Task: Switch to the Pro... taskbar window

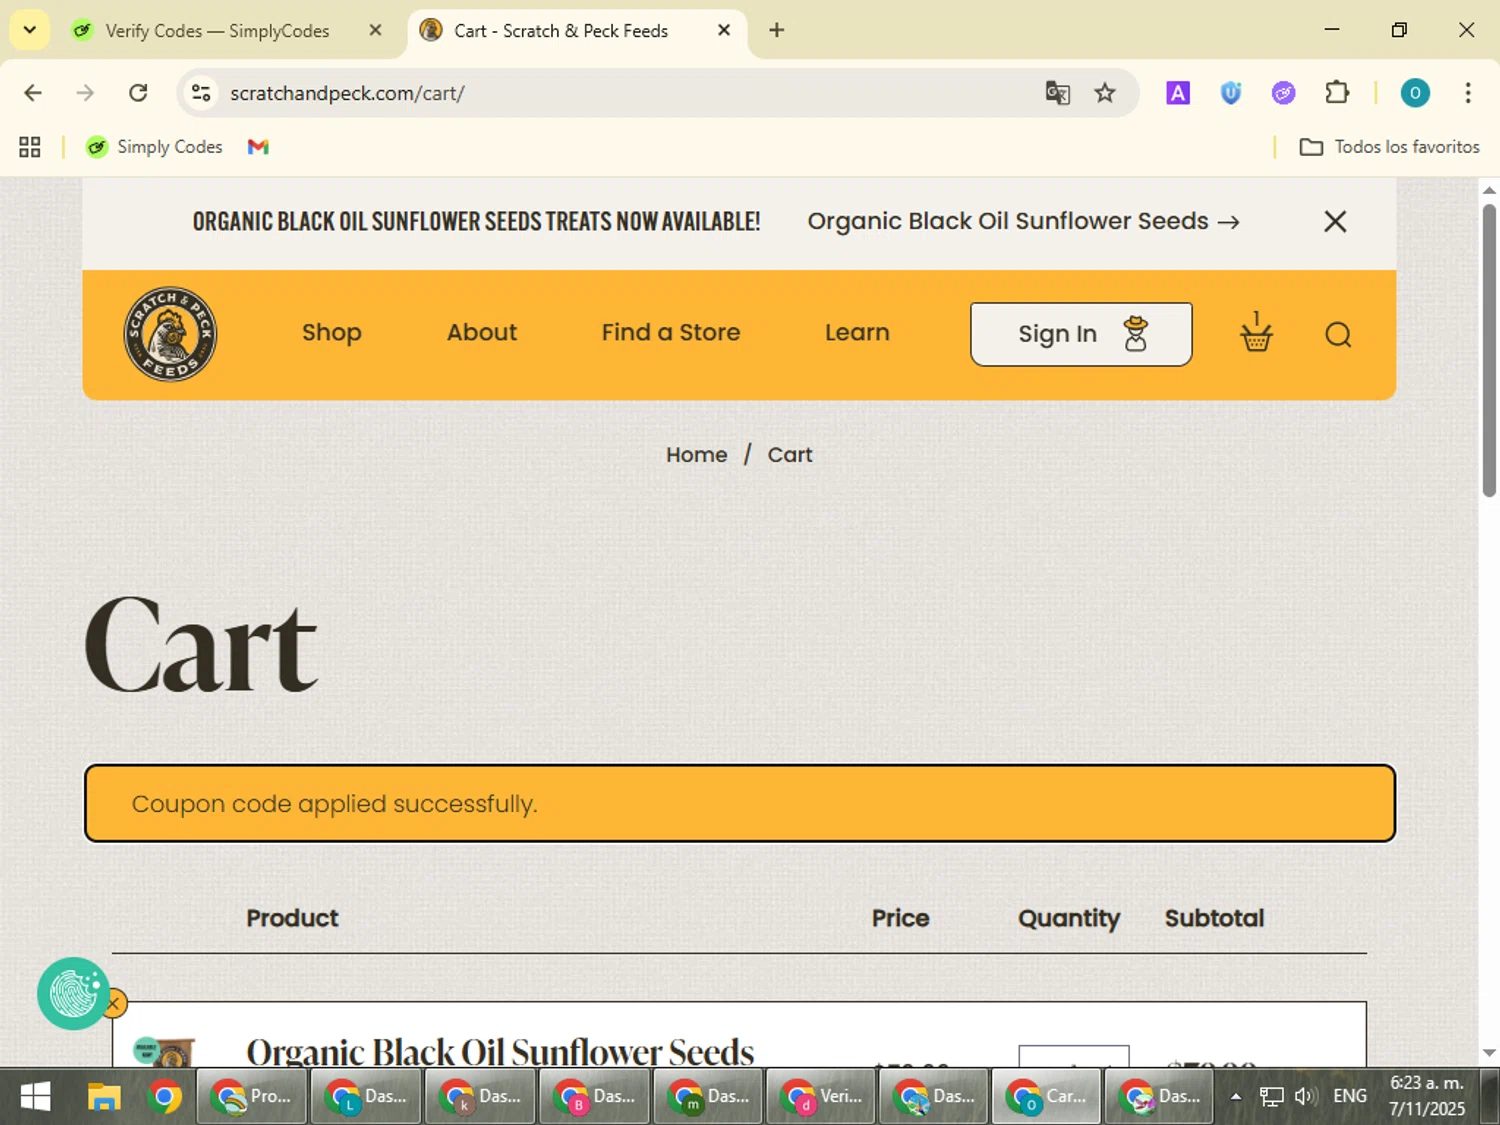Action: 252,1097
